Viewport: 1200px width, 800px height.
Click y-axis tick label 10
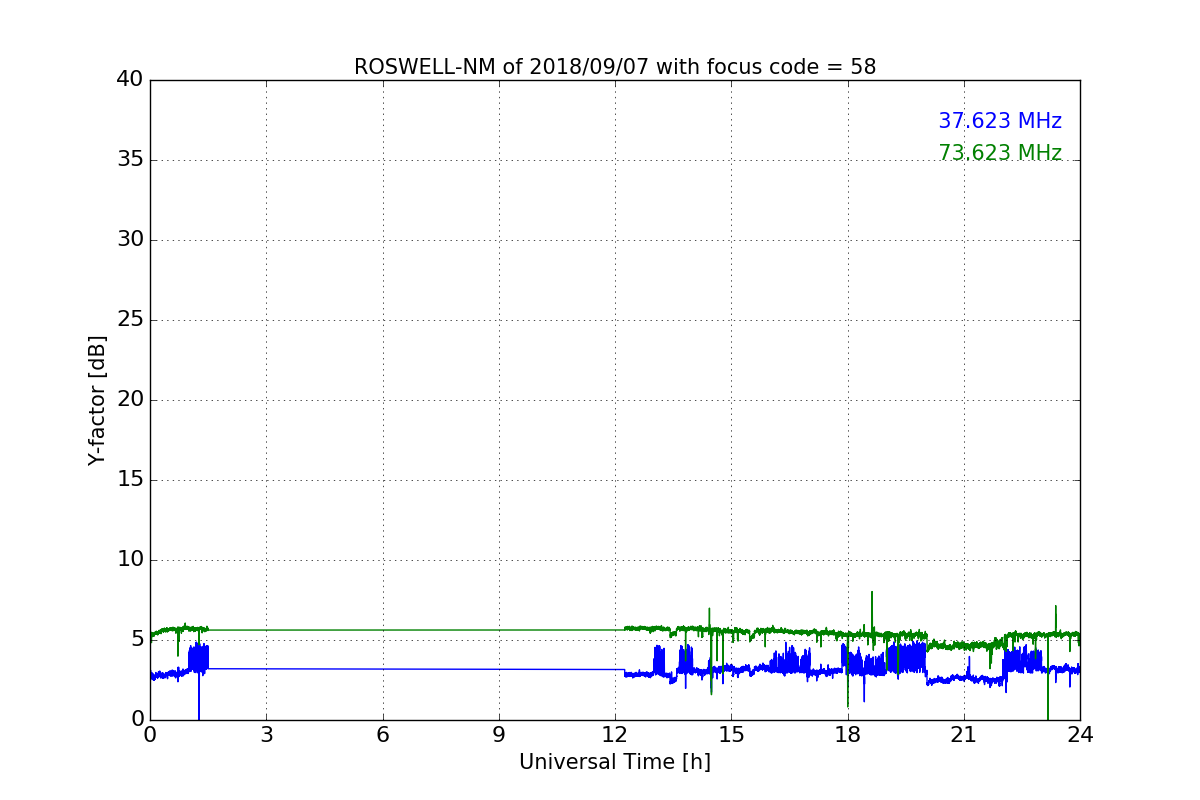click(x=129, y=560)
